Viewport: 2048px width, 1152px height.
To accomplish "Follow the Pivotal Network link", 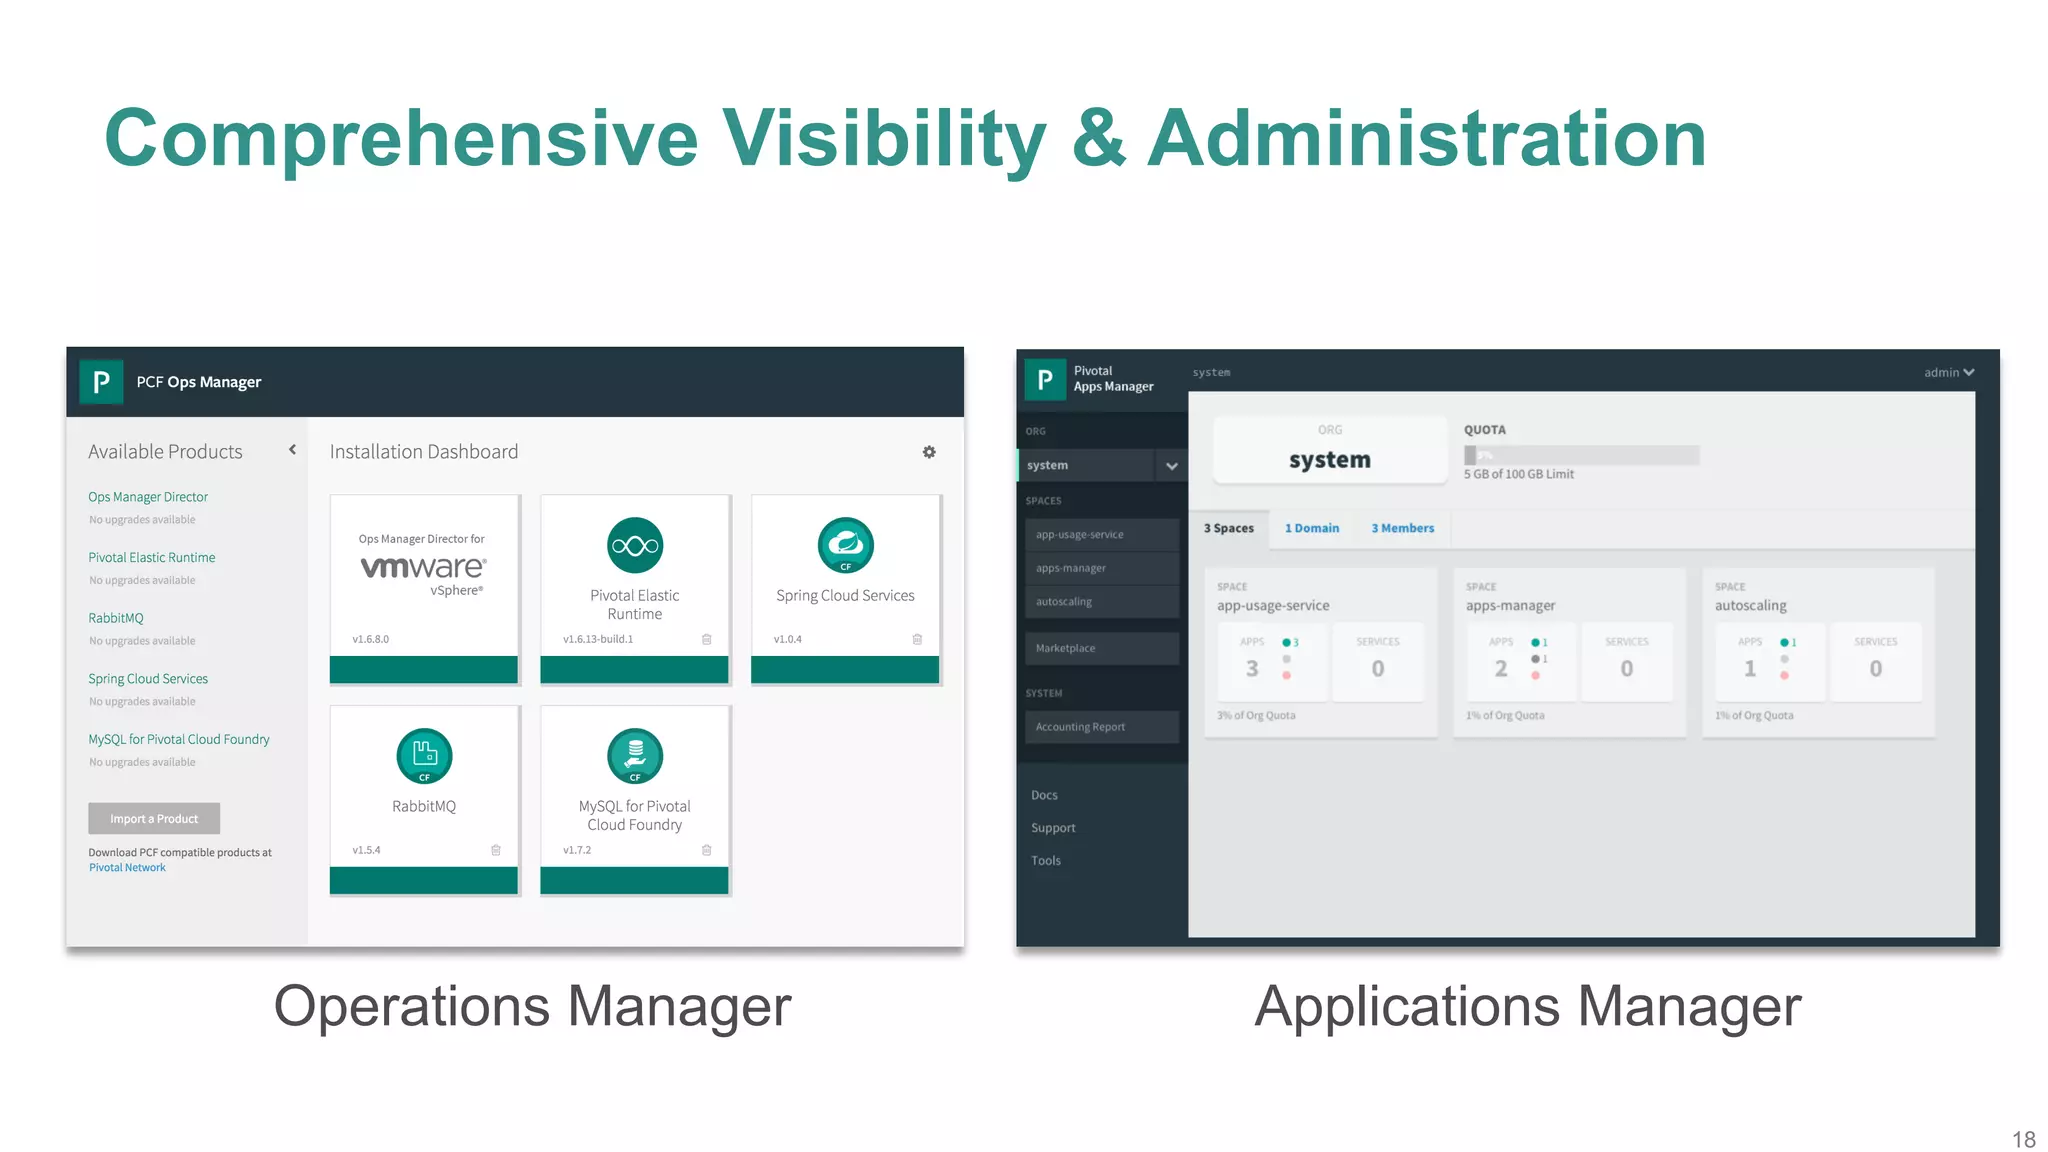I will point(127,867).
